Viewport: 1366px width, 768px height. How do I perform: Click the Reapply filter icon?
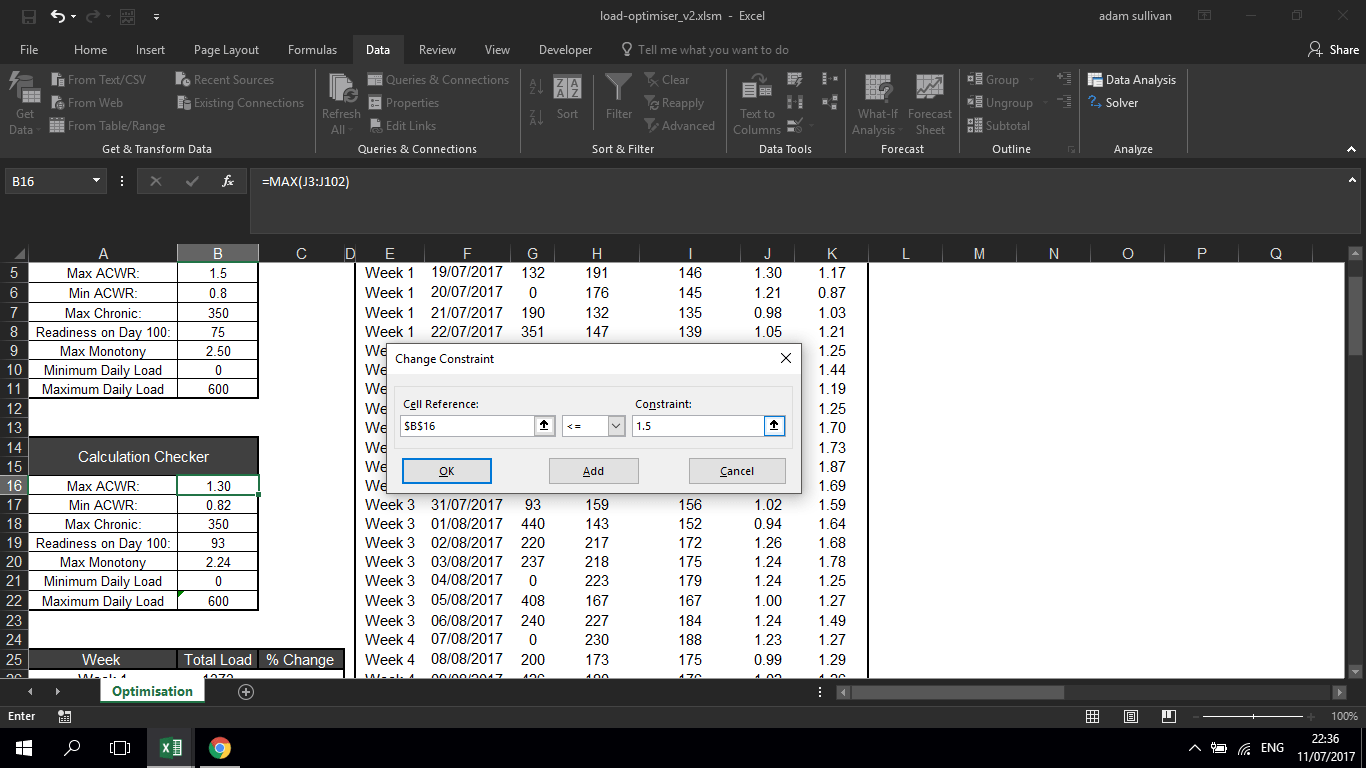[x=675, y=102]
